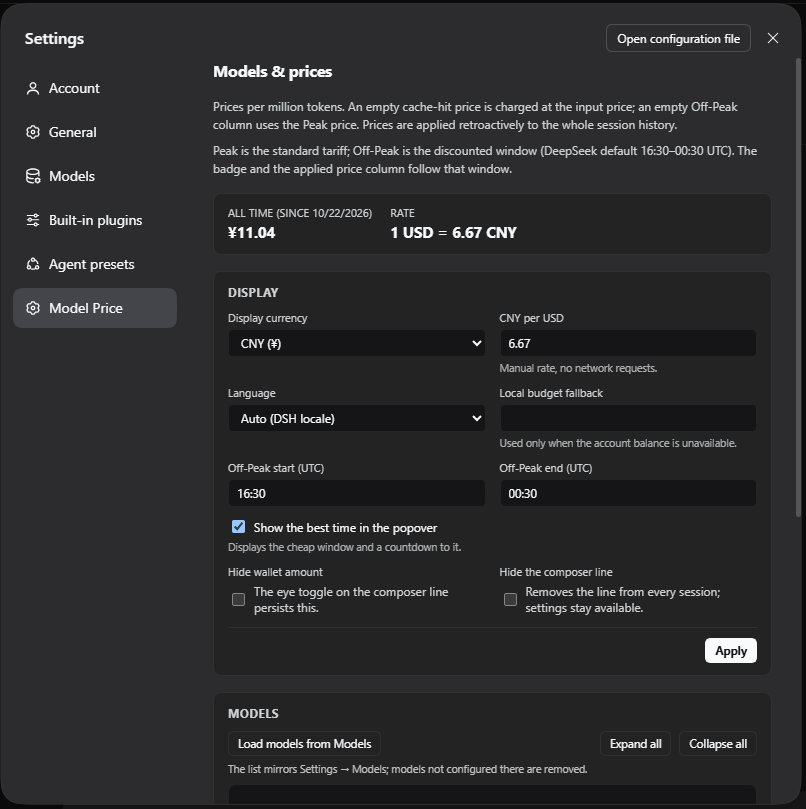The width and height of the screenshot is (806, 809).
Task: Click Load models from Models button
Action: (304, 743)
